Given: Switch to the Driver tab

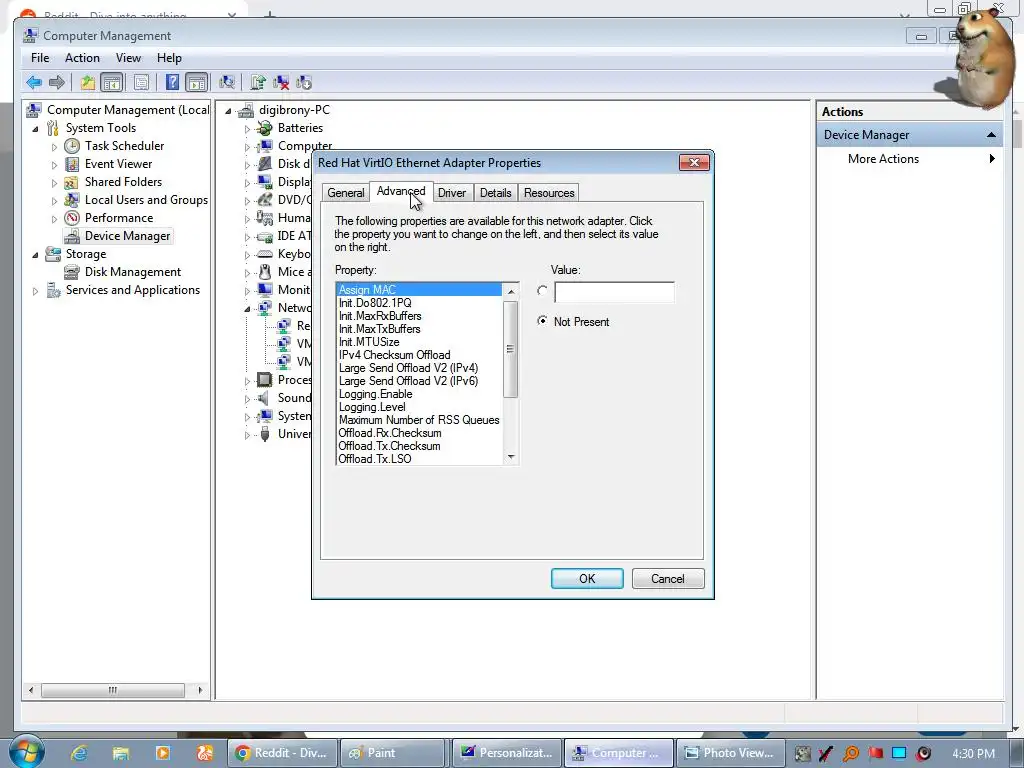Looking at the screenshot, I should tap(452, 193).
